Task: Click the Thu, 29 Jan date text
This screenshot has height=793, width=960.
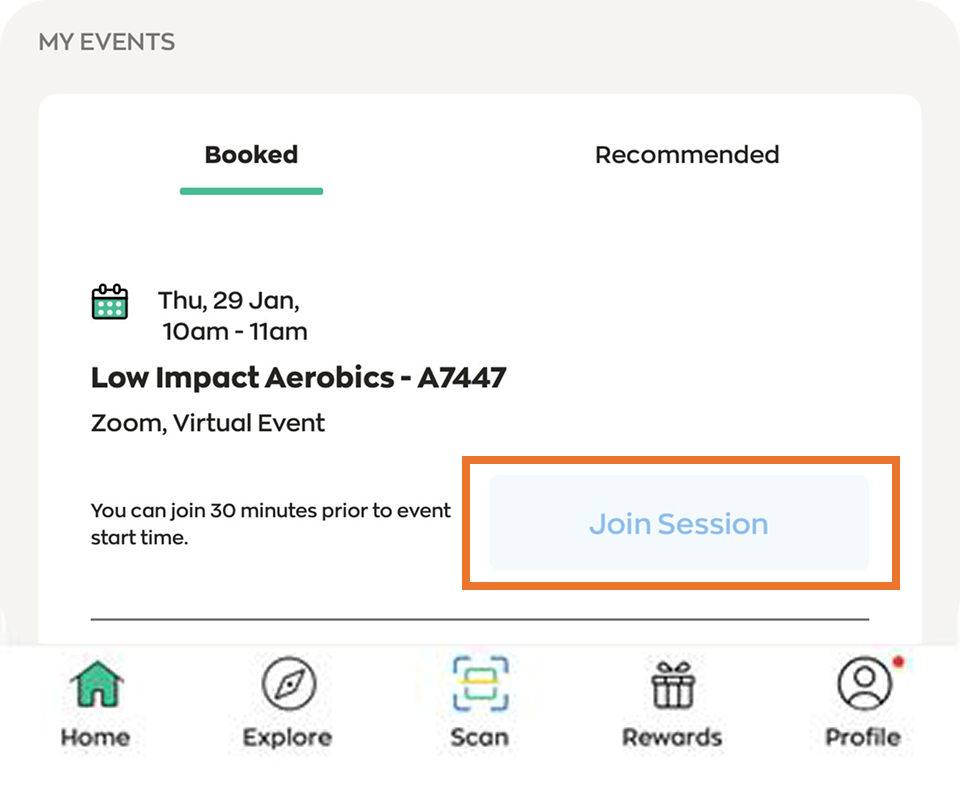Action: tap(229, 301)
